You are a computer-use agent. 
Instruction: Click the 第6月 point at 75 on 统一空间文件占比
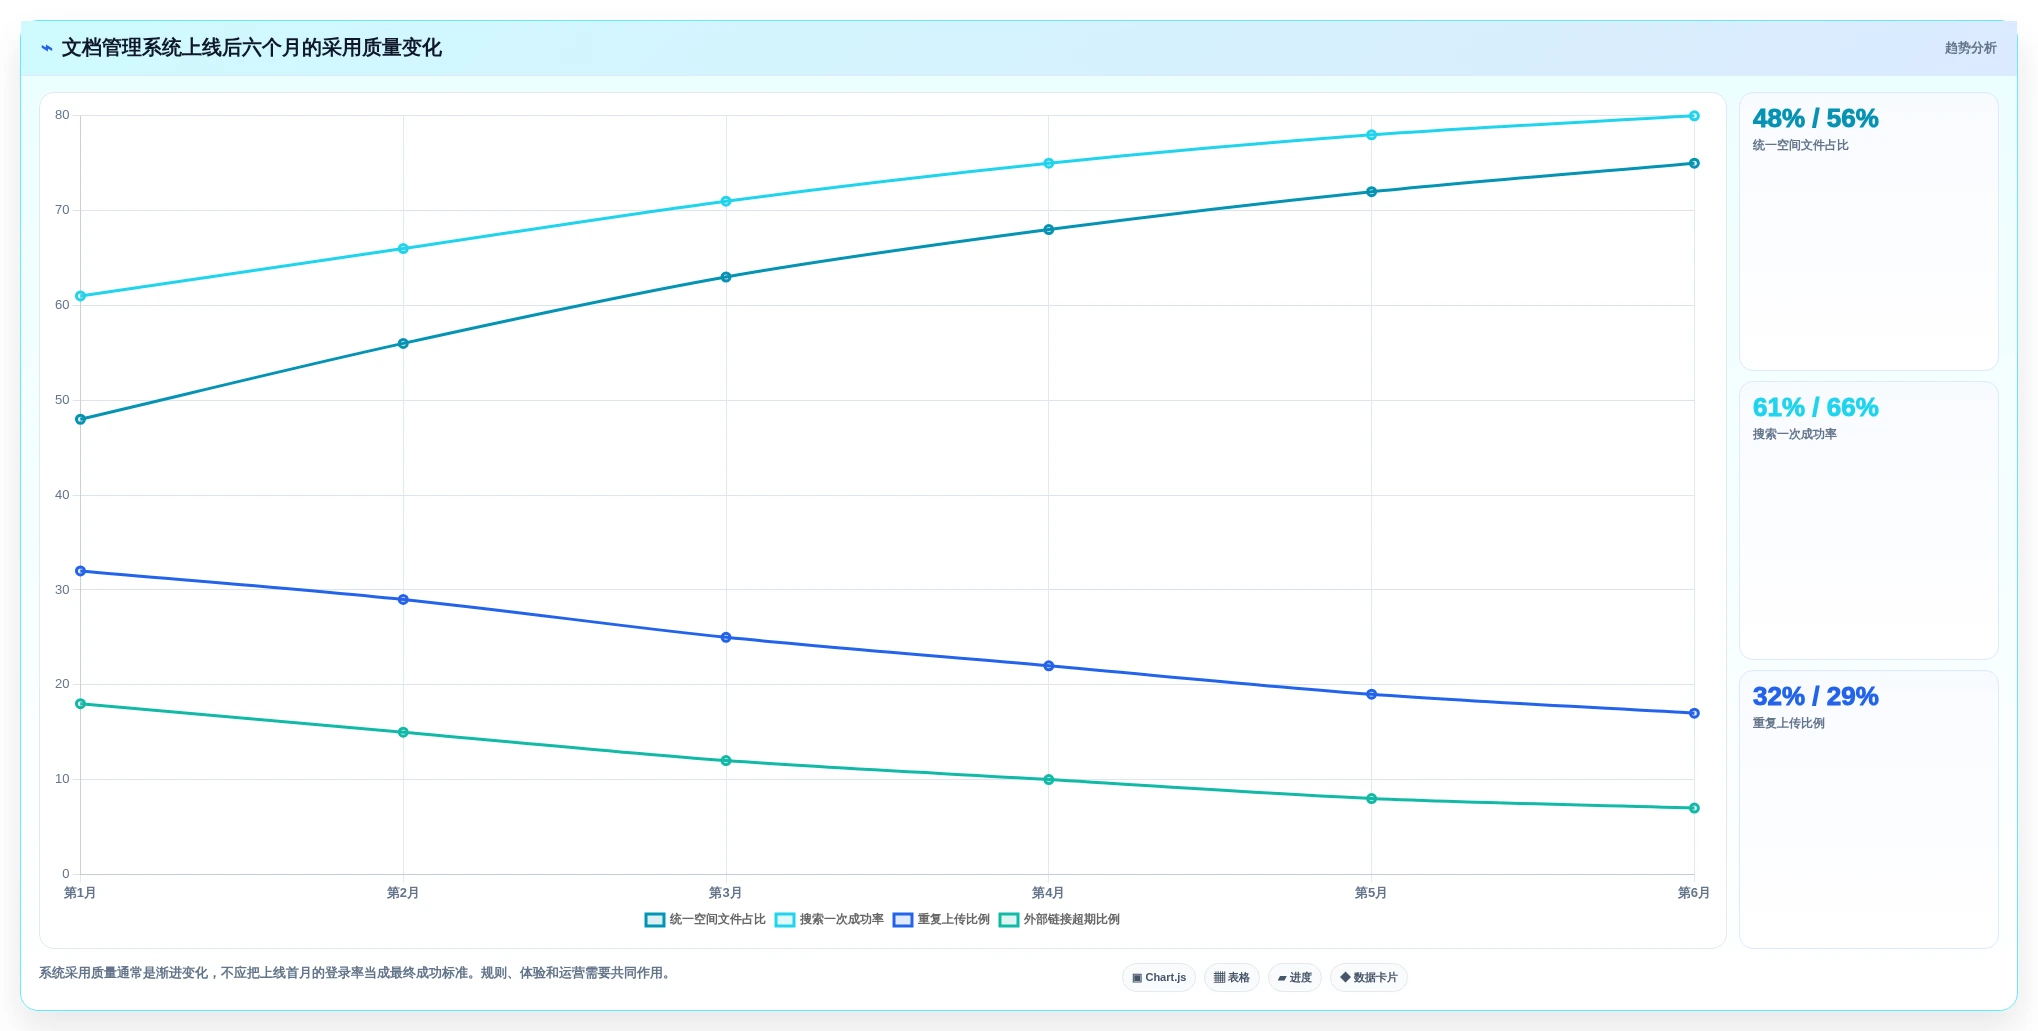pyautogui.click(x=1694, y=163)
